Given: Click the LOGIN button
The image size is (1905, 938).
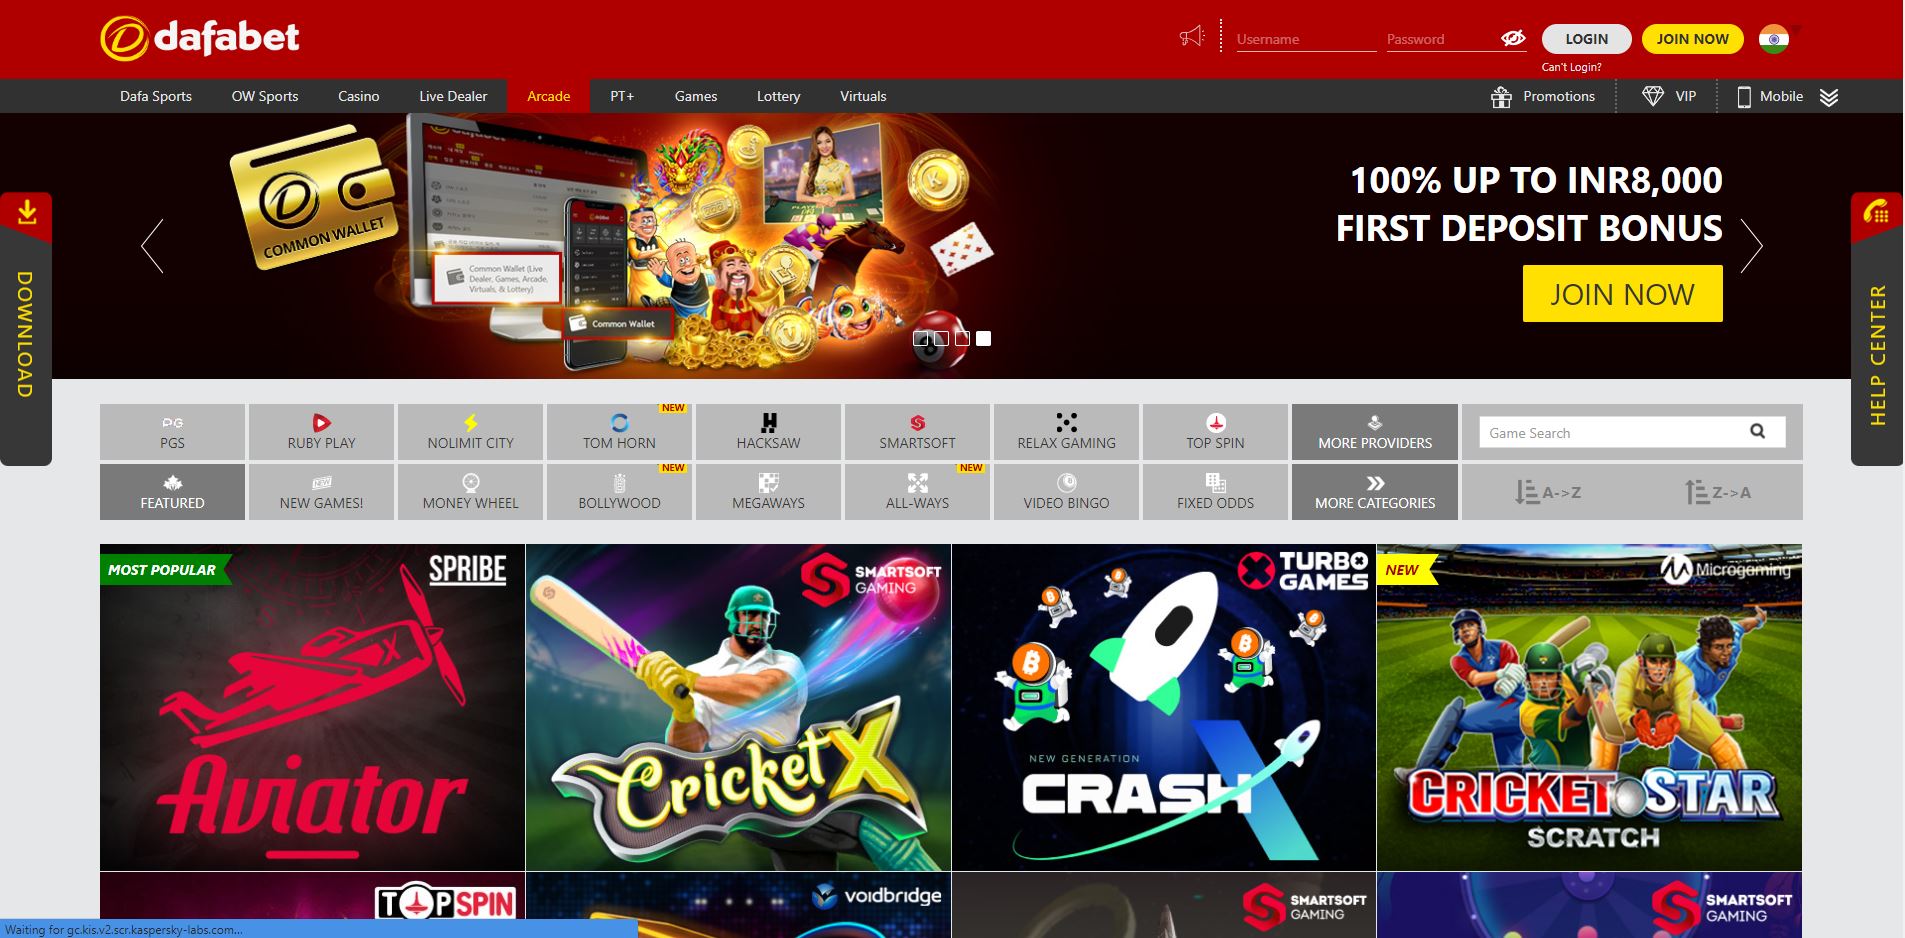Looking at the screenshot, I should click(x=1586, y=39).
